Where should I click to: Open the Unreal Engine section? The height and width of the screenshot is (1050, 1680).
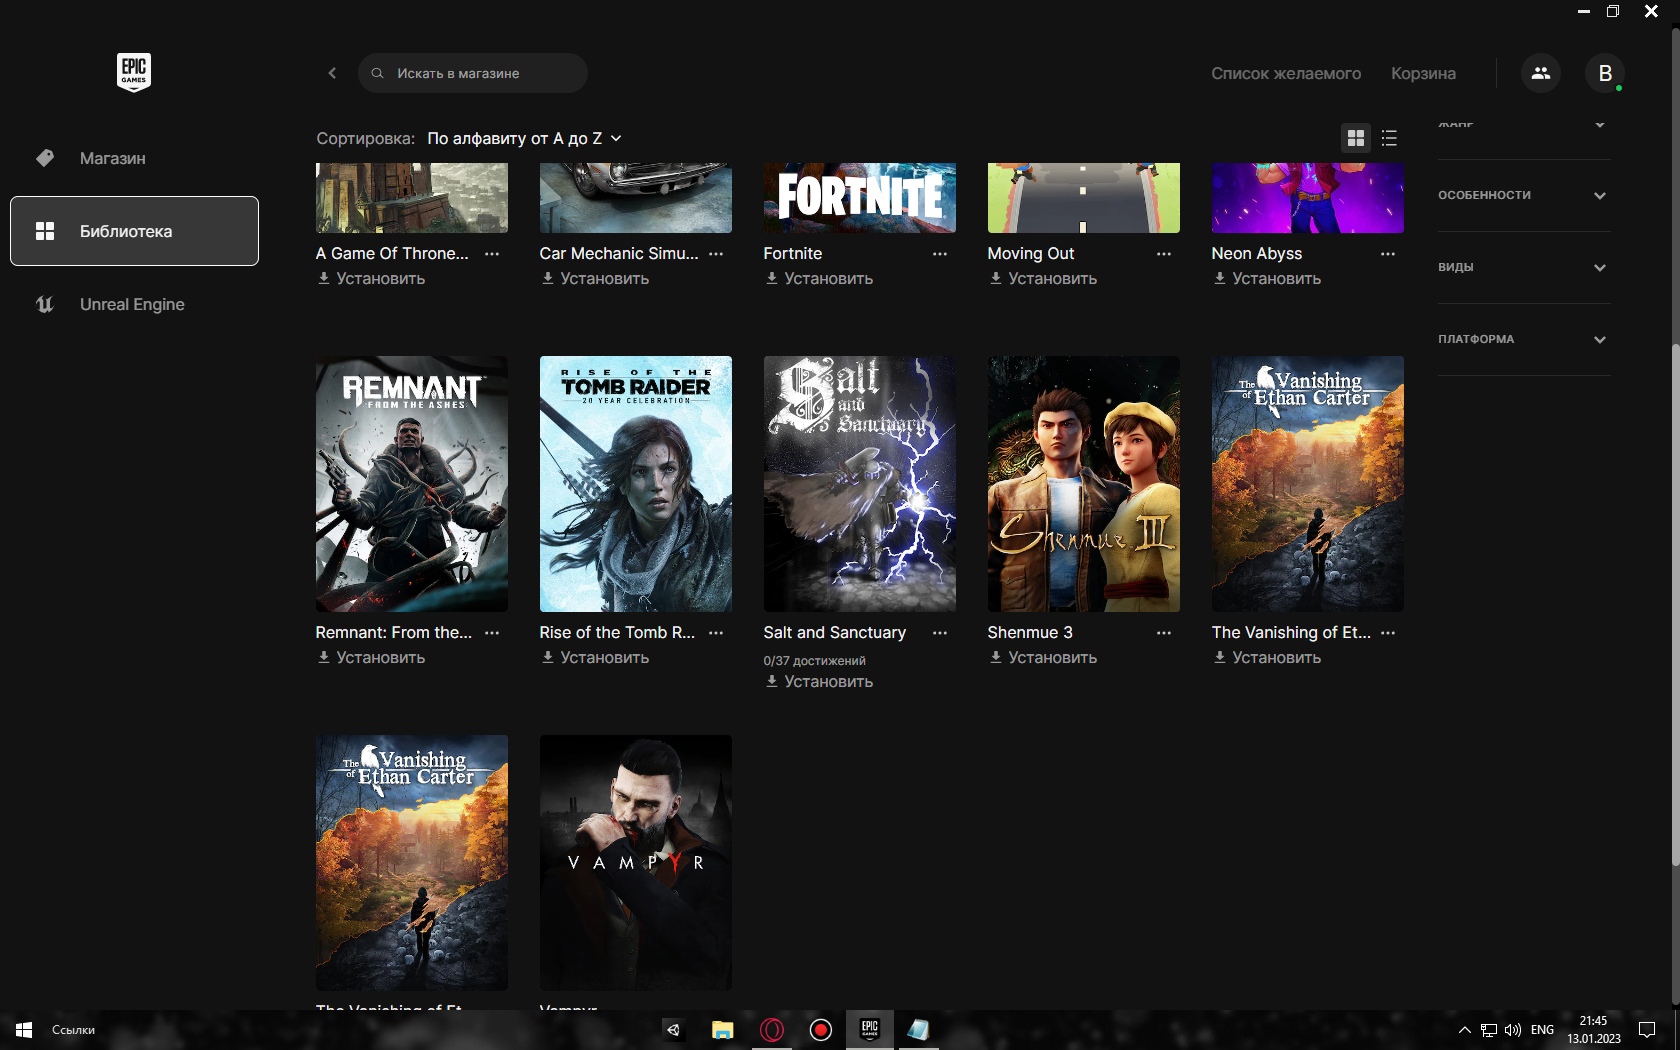coord(134,304)
